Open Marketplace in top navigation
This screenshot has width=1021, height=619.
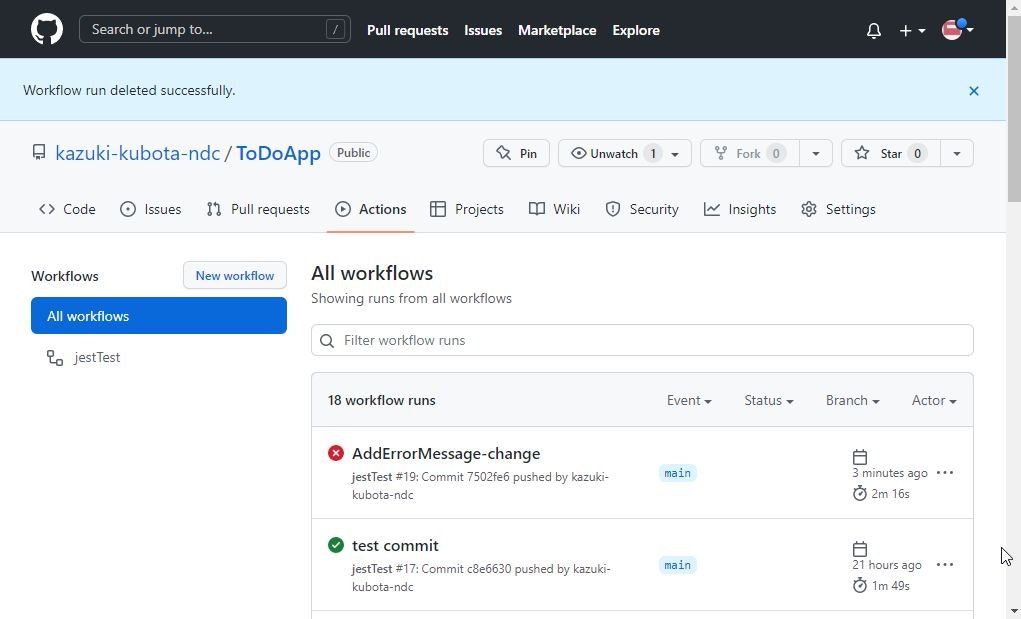tap(557, 30)
